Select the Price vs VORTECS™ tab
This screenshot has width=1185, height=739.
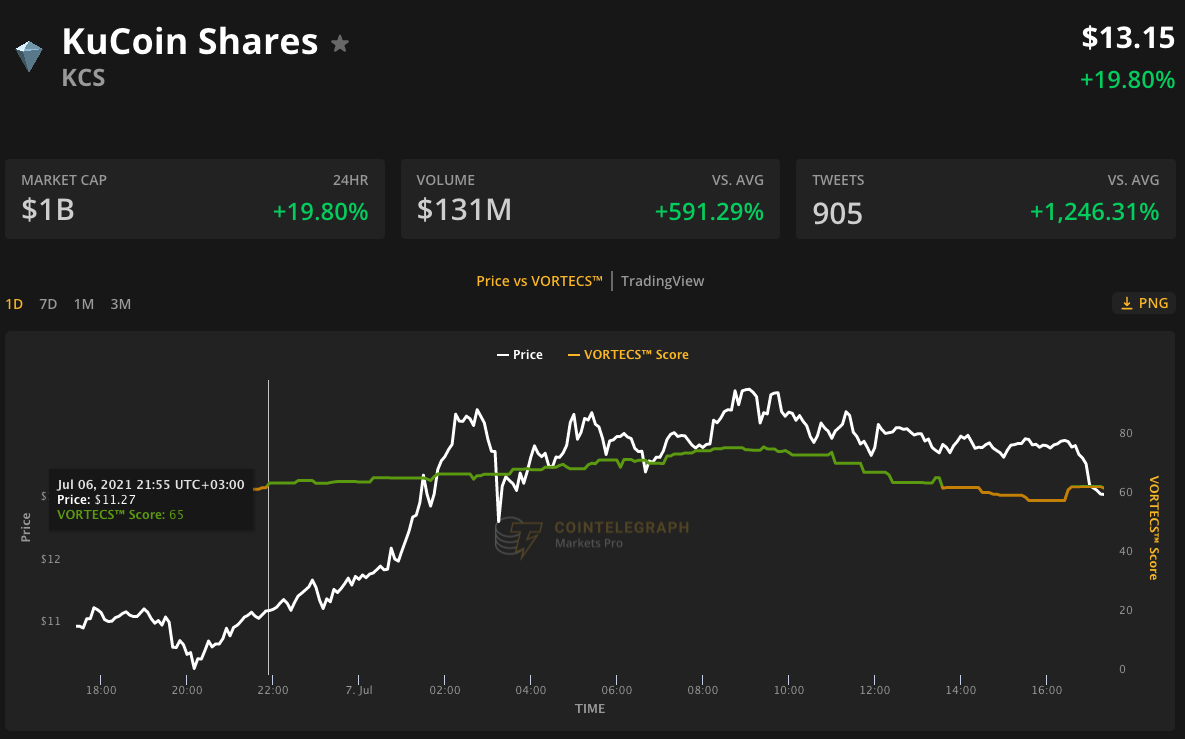(539, 281)
